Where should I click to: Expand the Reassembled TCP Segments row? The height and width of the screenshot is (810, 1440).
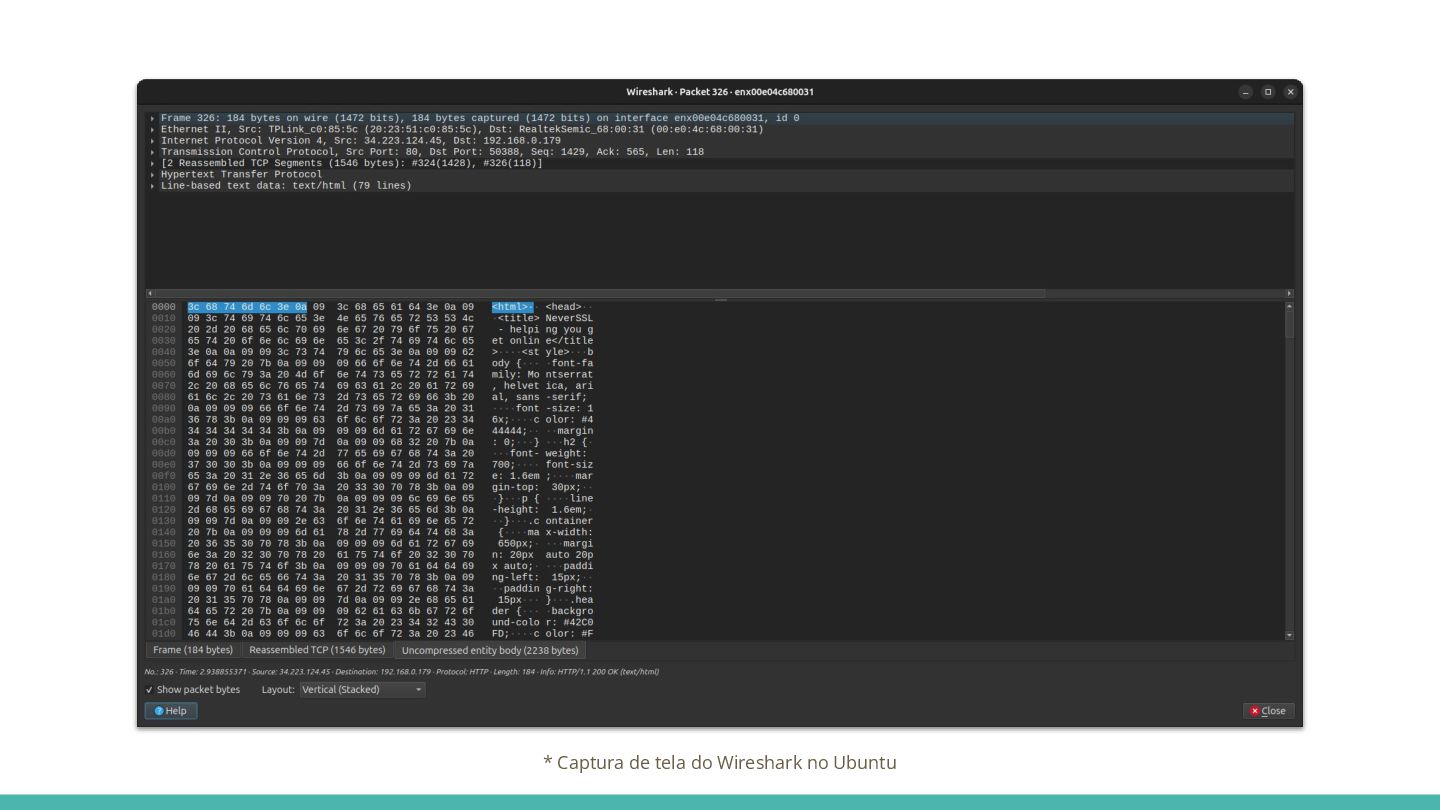coord(153,163)
